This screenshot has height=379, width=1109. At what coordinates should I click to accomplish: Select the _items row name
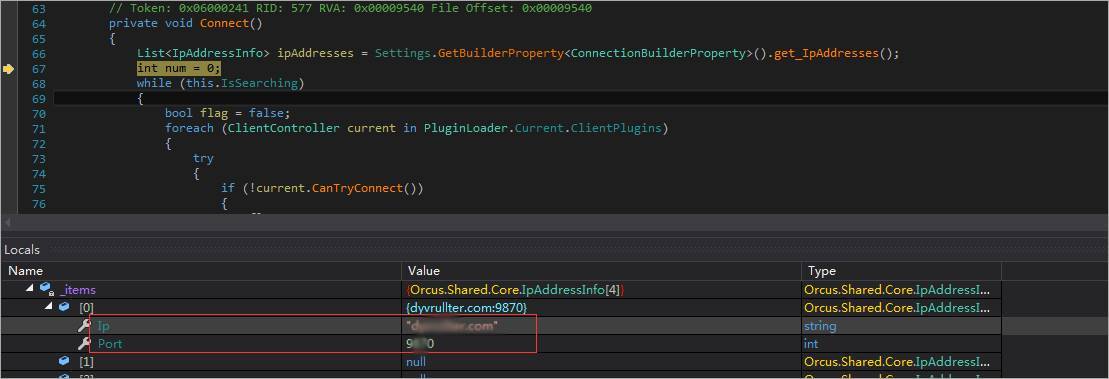coord(78,290)
